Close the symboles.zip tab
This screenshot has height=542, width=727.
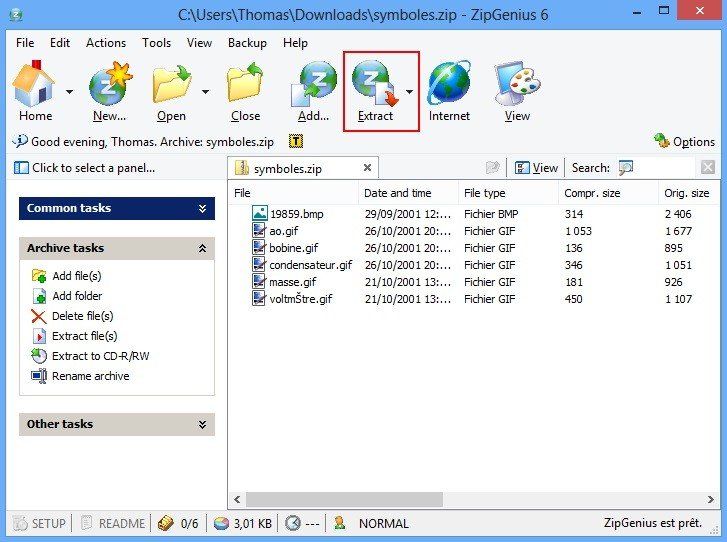point(367,167)
